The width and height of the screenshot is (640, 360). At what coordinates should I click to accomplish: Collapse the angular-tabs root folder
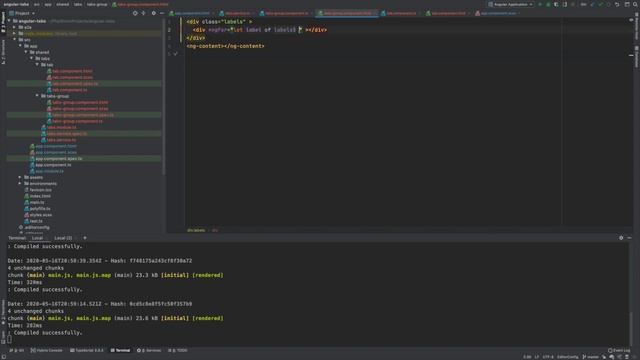pos(9,21)
